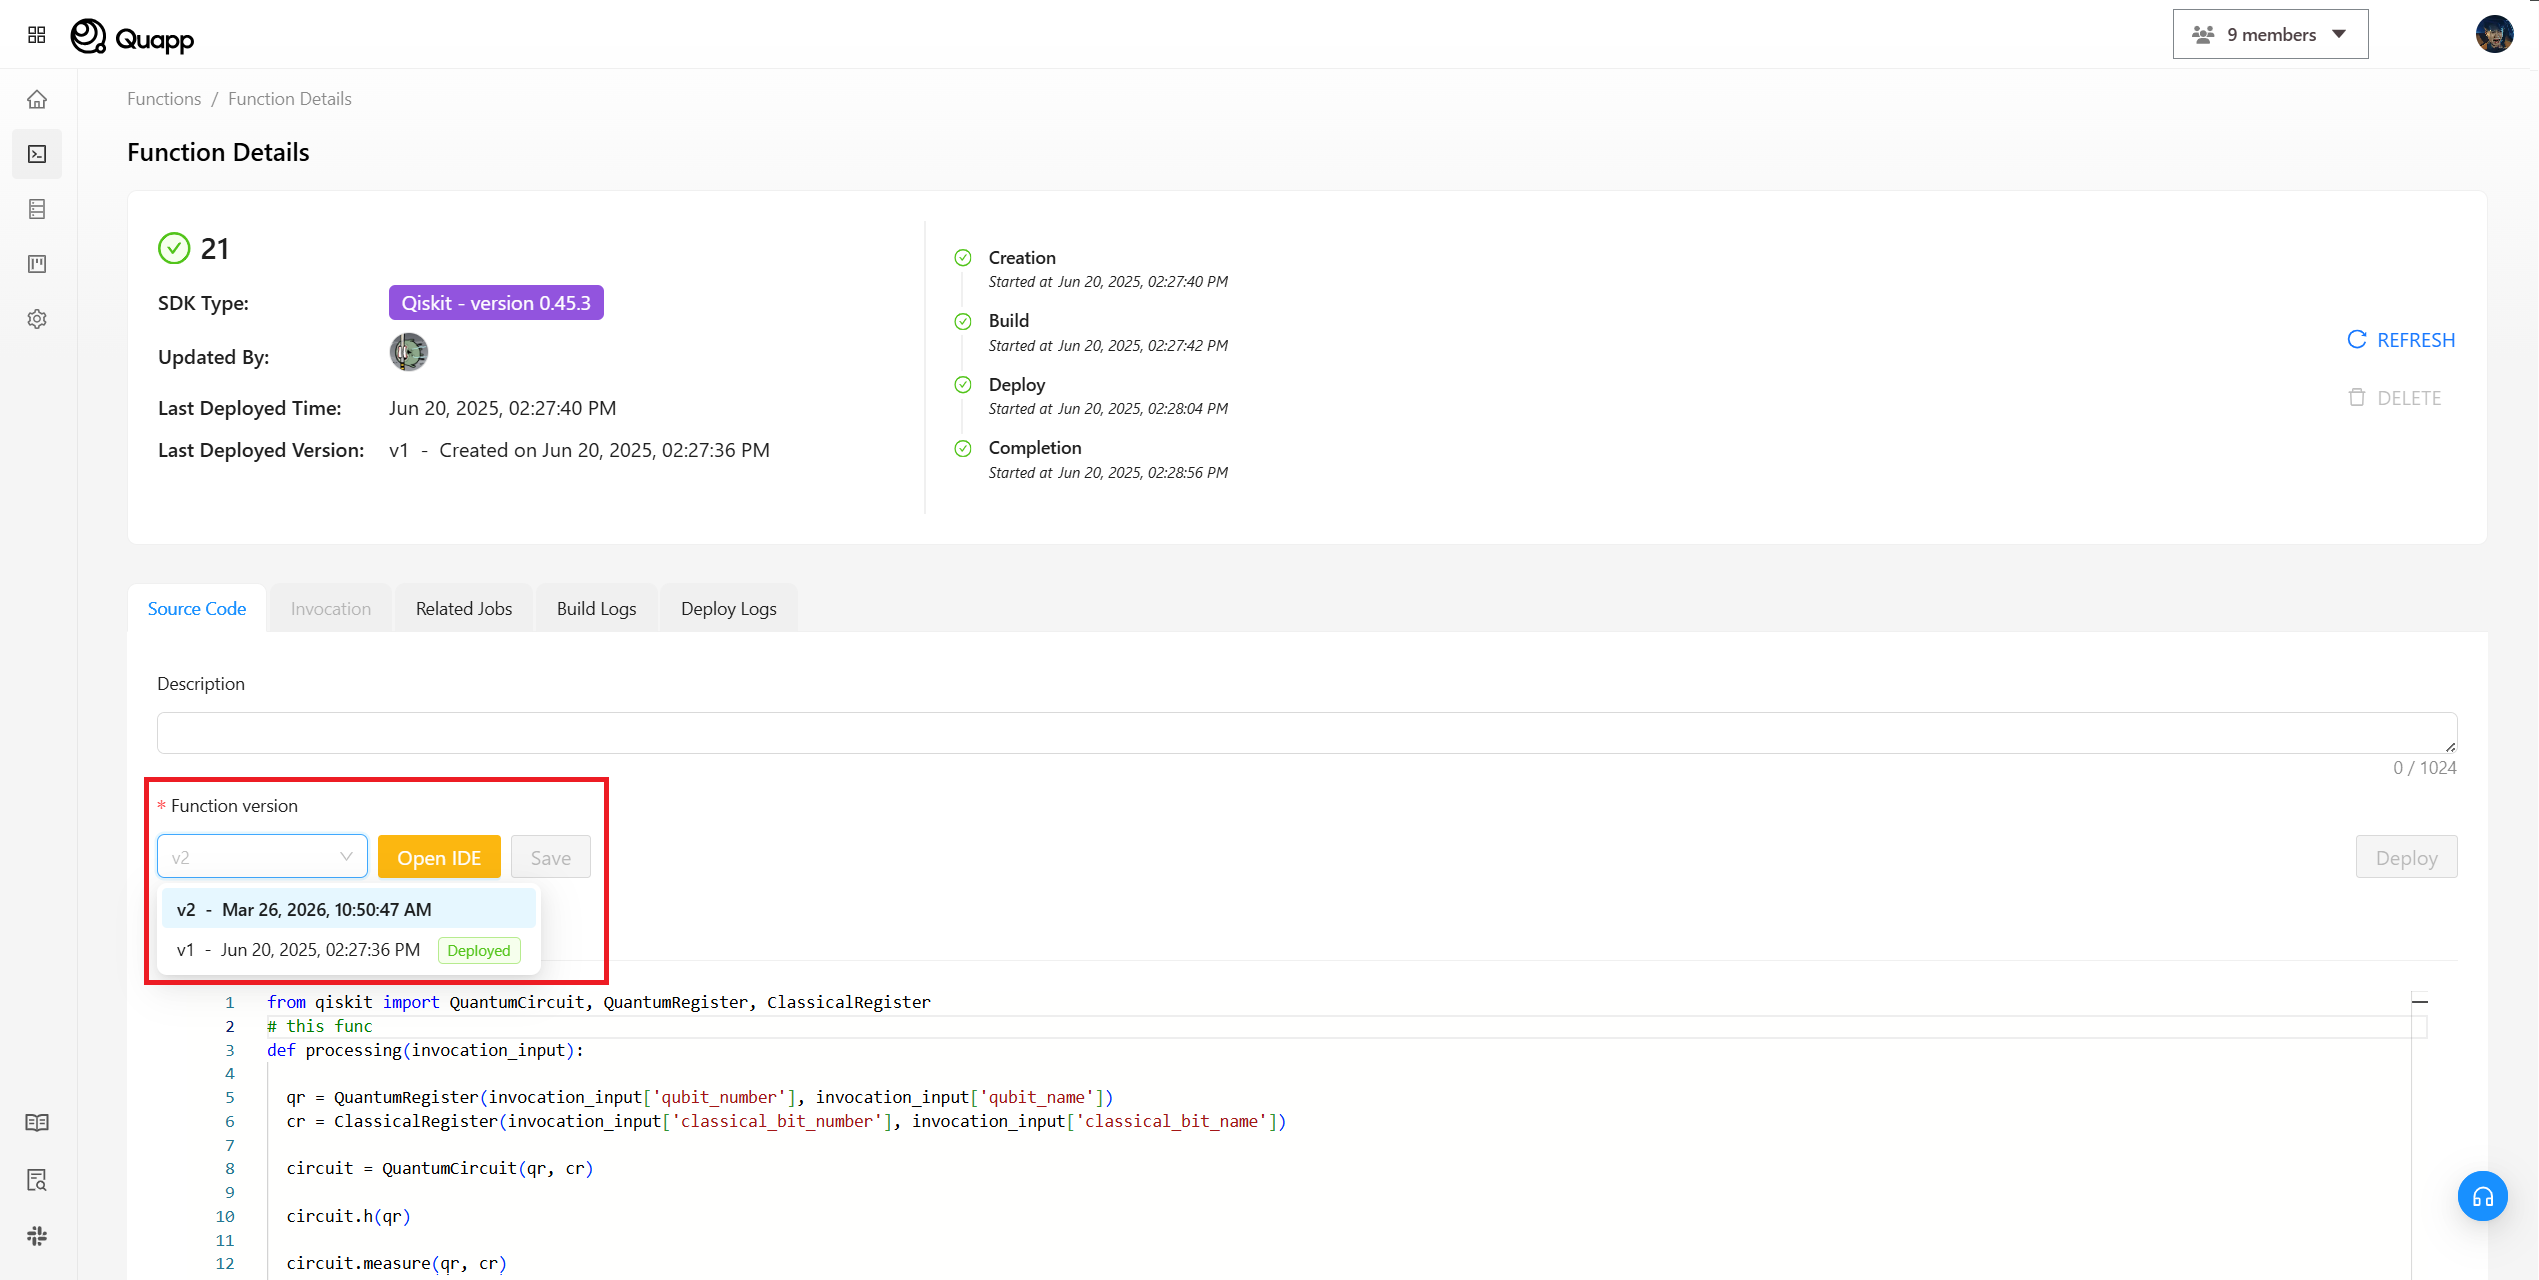Switch to the Related Jobs tab

click(x=464, y=609)
